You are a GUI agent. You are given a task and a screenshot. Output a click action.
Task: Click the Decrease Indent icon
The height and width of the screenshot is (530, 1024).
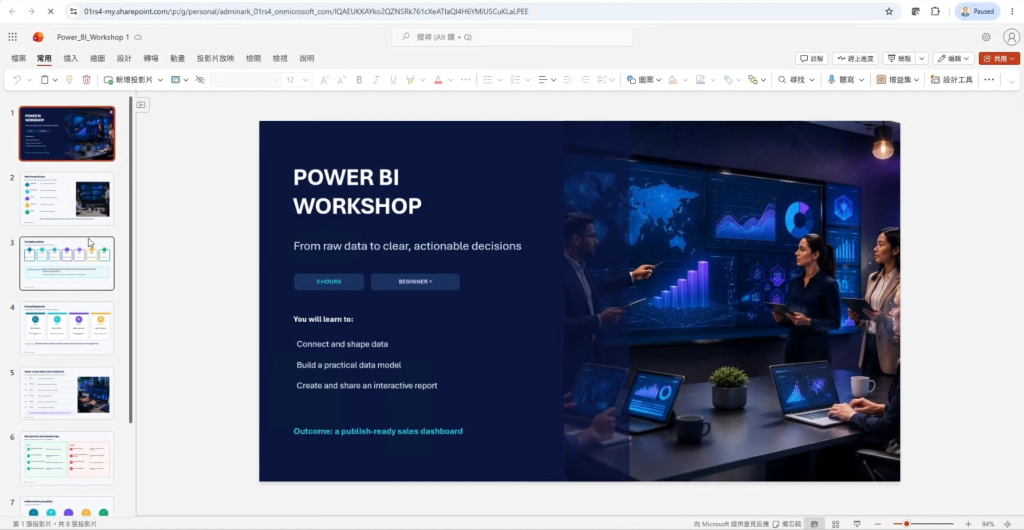click(x=567, y=80)
